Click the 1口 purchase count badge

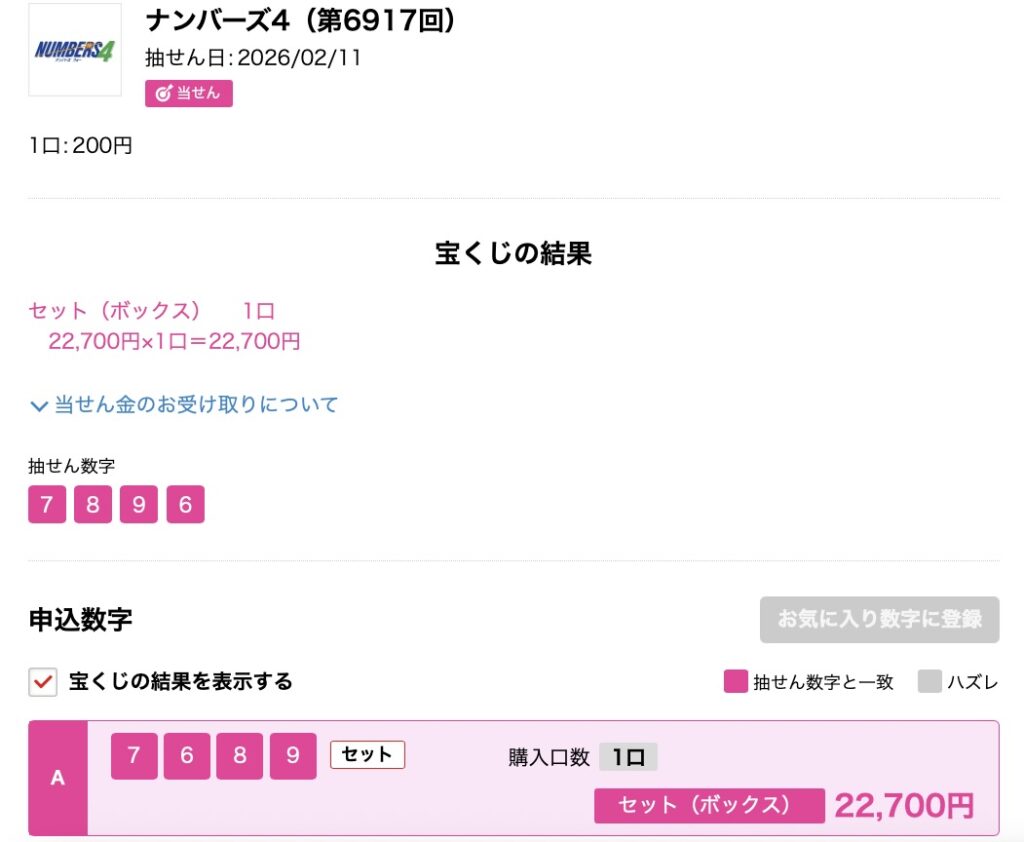[x=628, y=757]
